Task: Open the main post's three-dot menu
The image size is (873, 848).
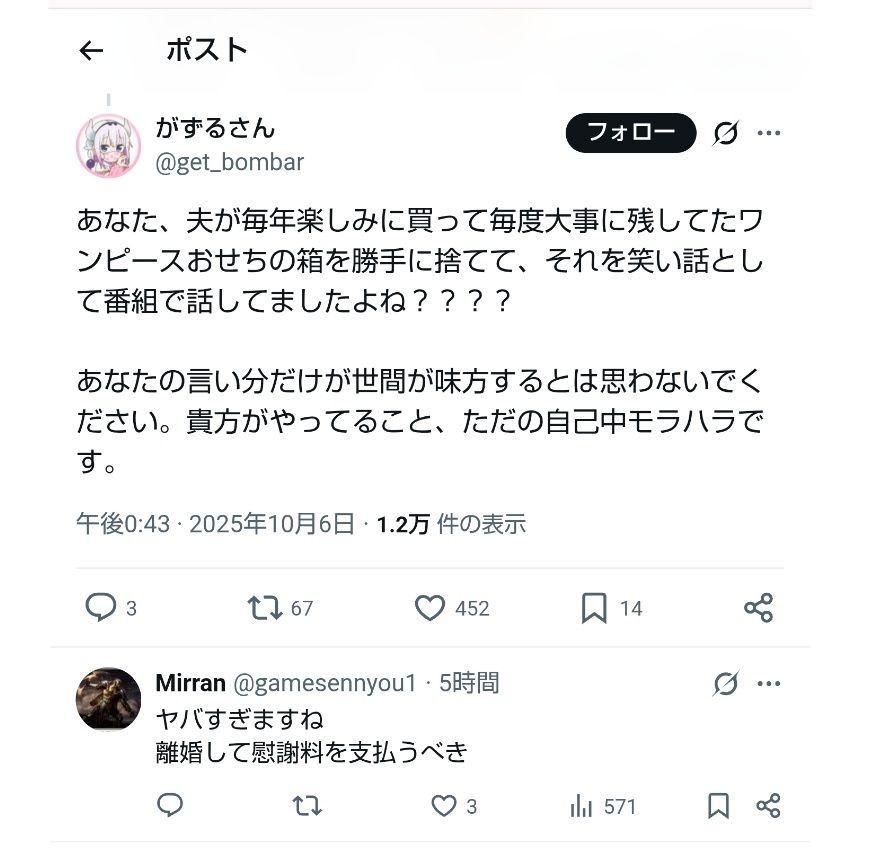Action: pyautogui.click(x=768, y=133)
